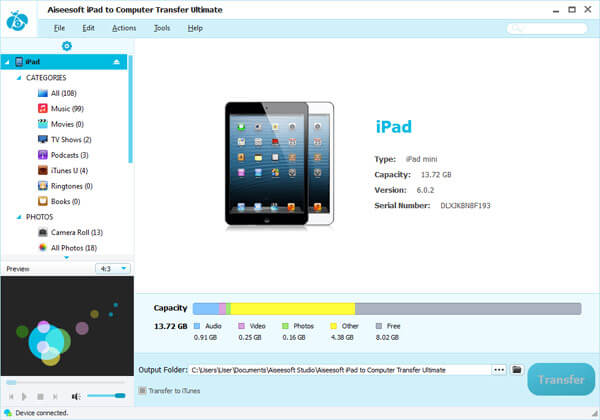This screenshot has height=420, width=600.
Task: Click the browse output folder ellipsis button
Action: [499, 370]
